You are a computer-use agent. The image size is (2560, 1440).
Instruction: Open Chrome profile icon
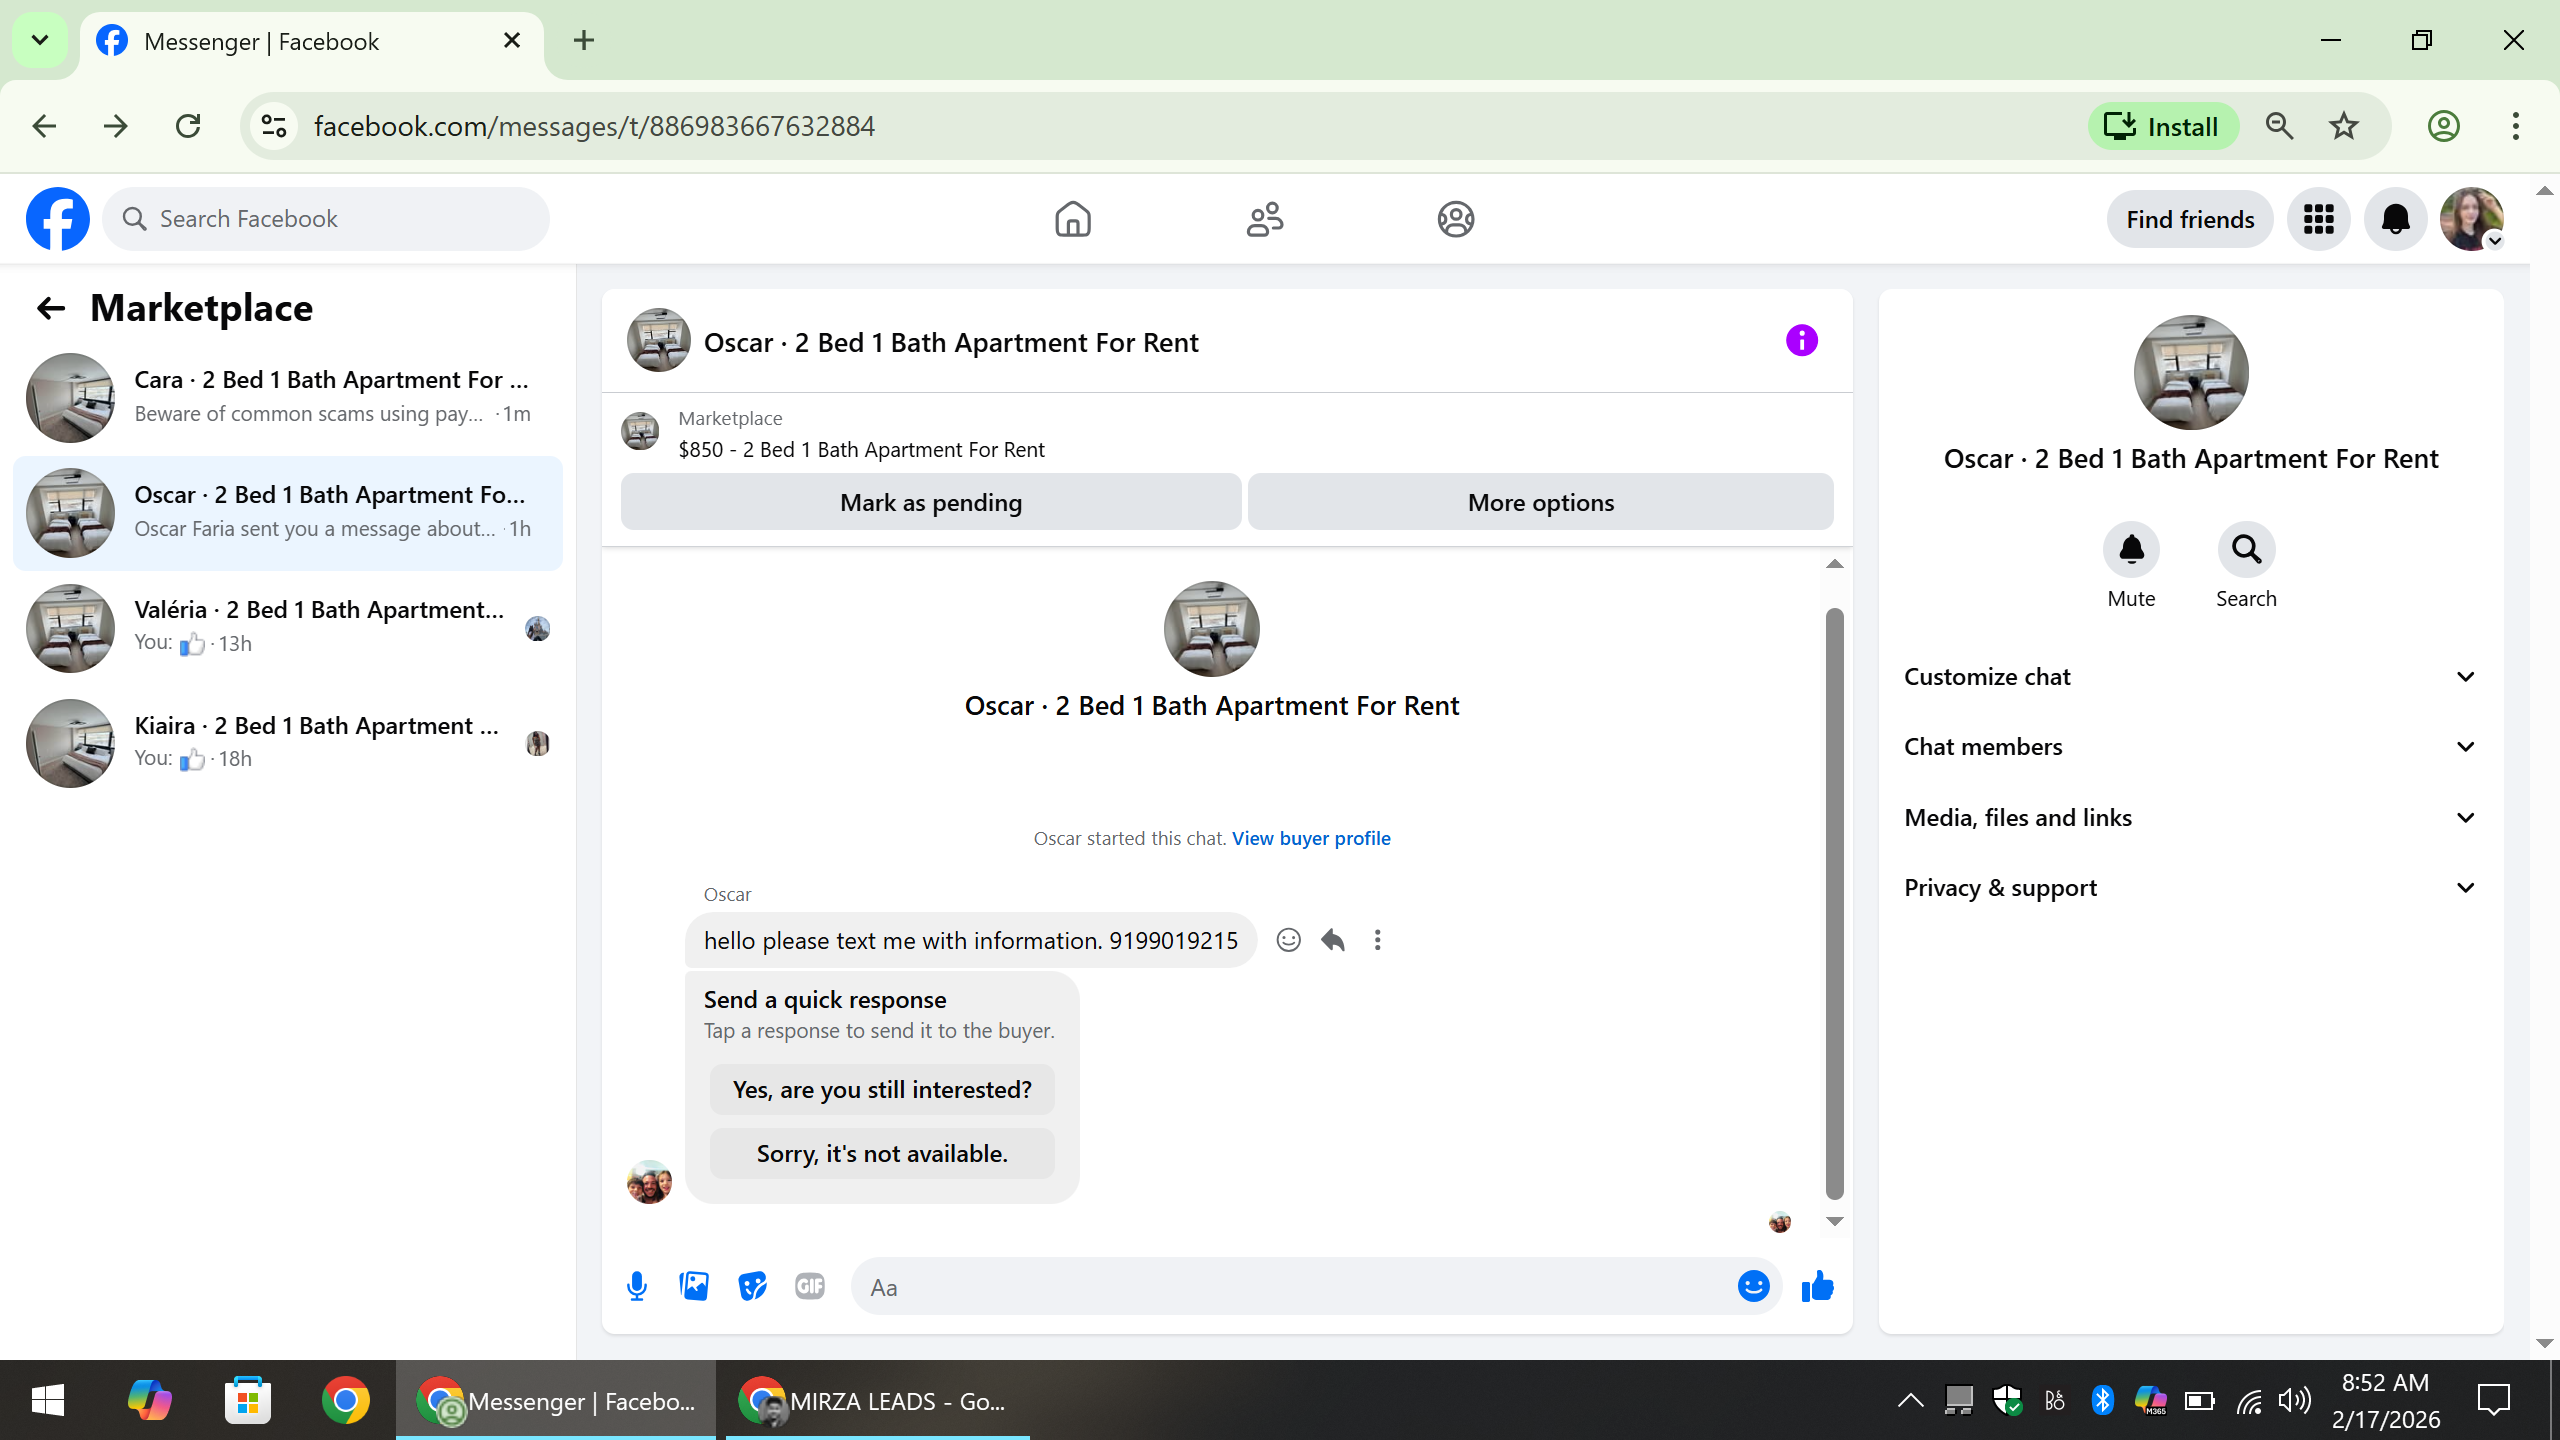click(2443, 126)
